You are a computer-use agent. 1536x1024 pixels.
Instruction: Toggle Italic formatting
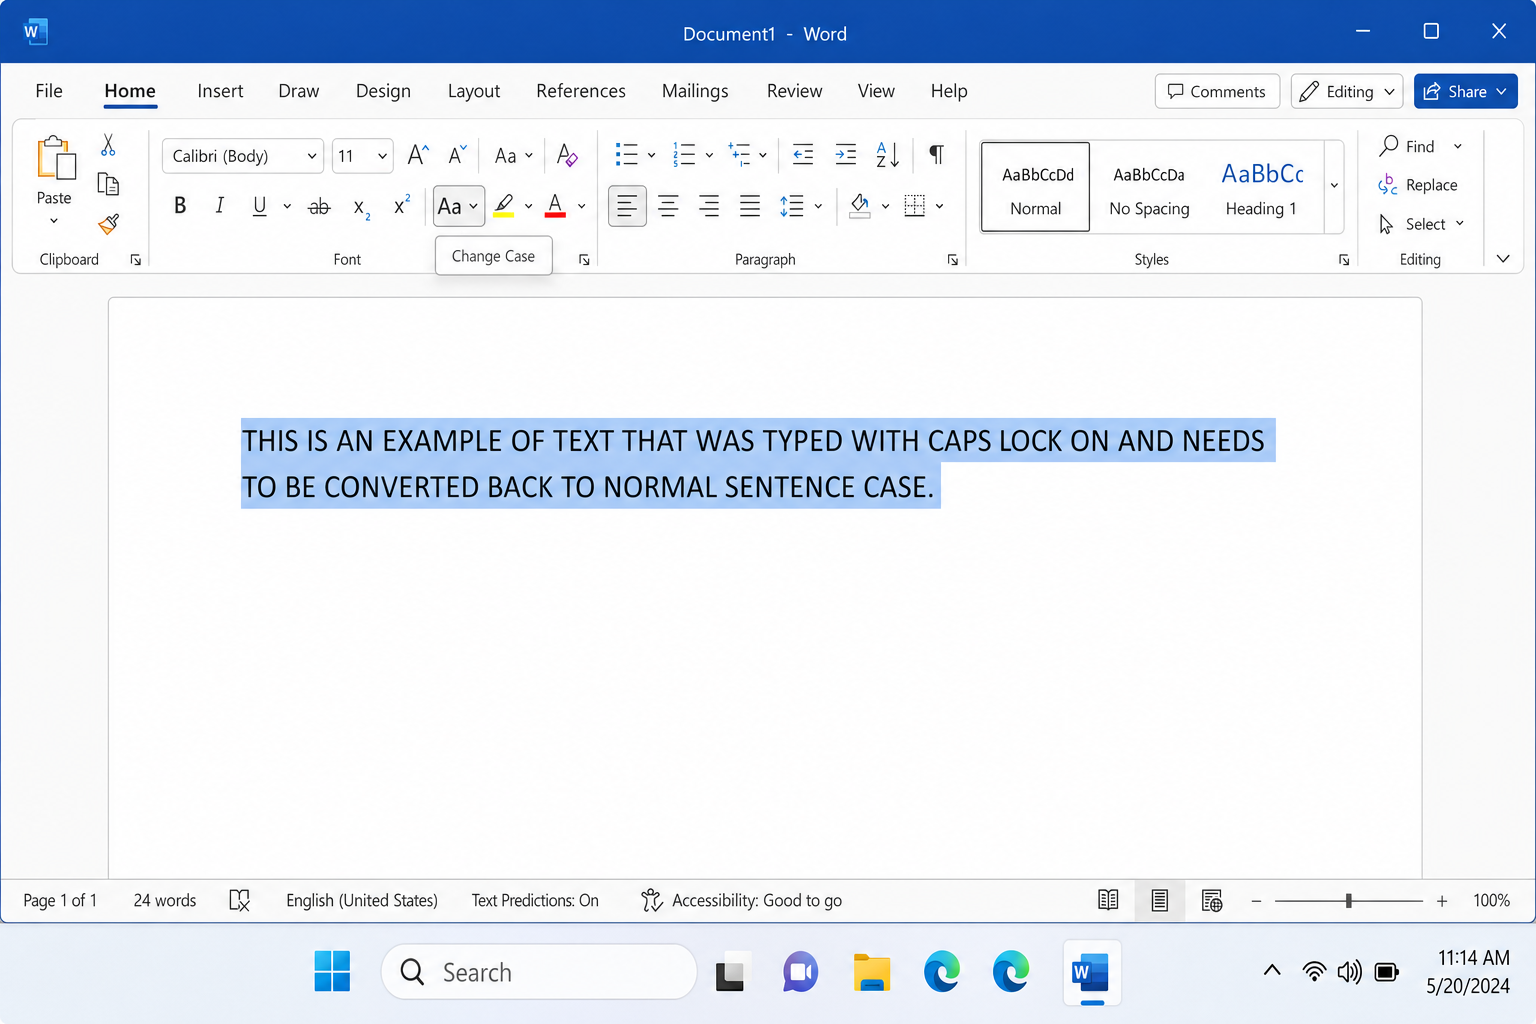coord(219,206)
